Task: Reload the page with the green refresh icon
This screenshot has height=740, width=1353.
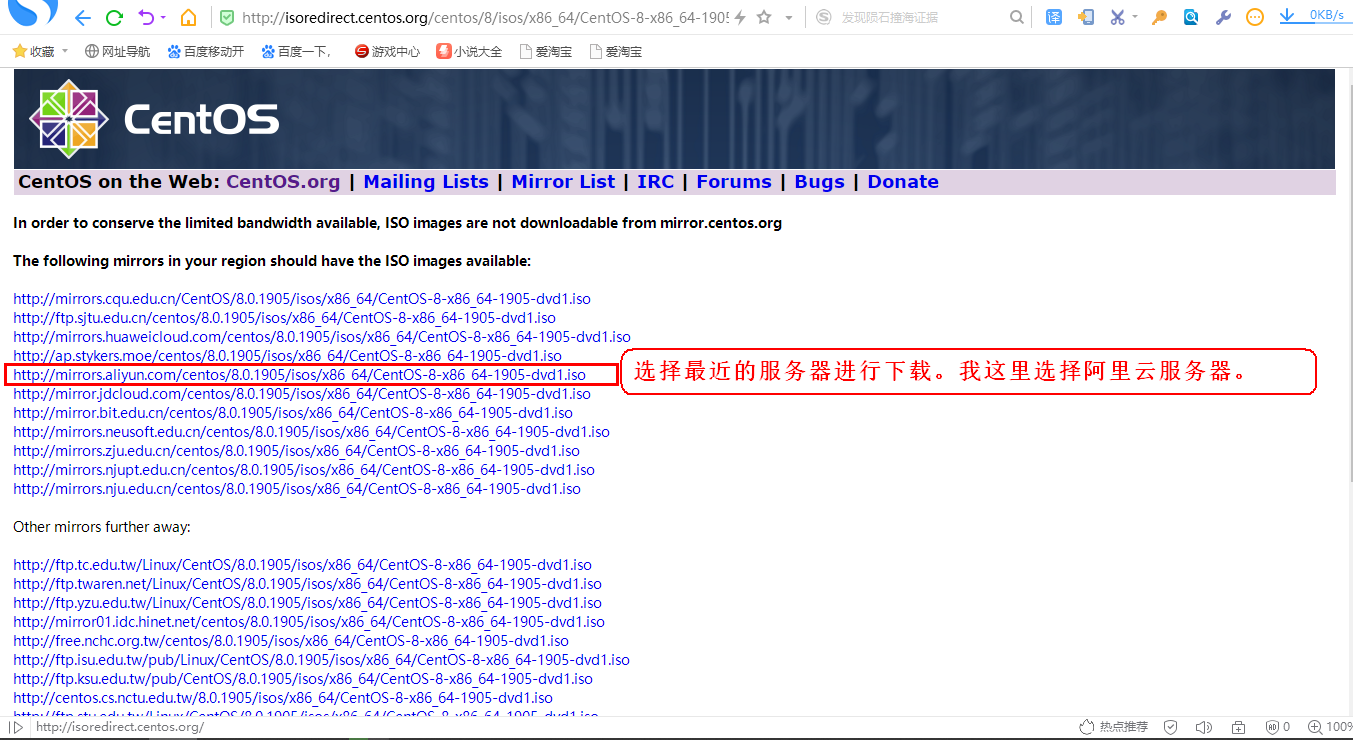Action: (x=114, y=18)
